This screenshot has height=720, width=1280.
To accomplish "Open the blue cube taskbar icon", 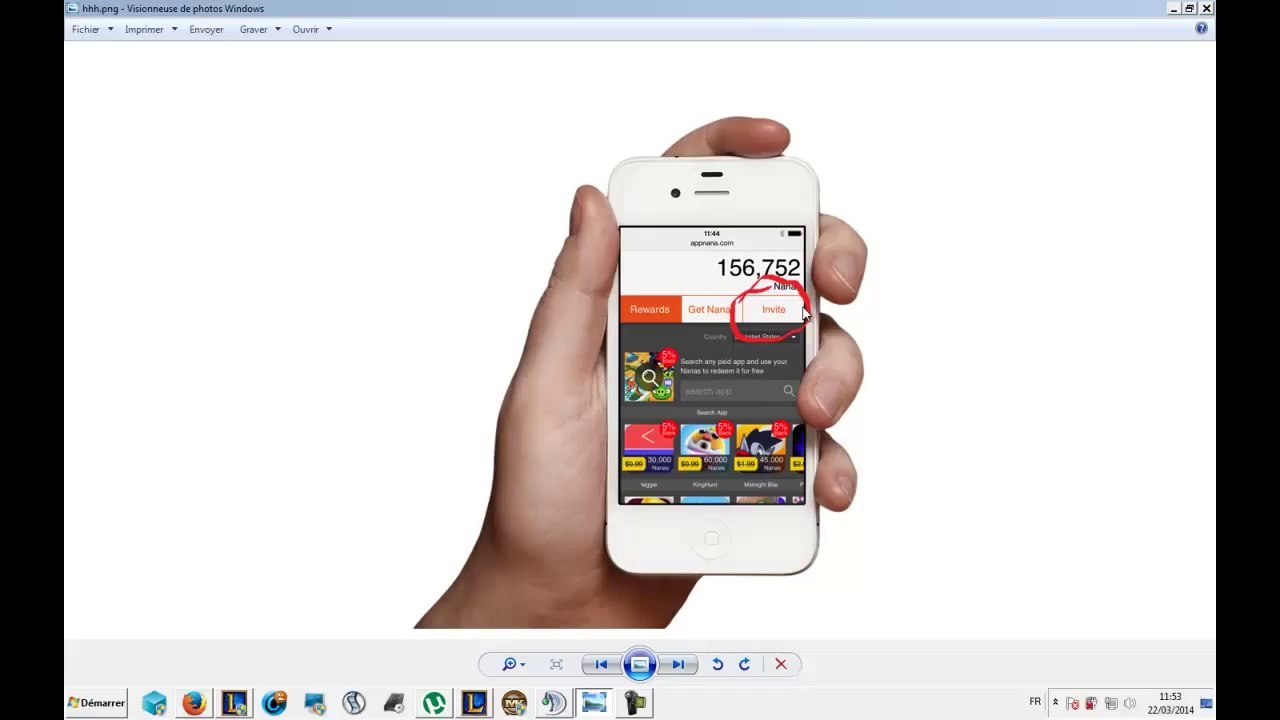I will pos(154,703).
